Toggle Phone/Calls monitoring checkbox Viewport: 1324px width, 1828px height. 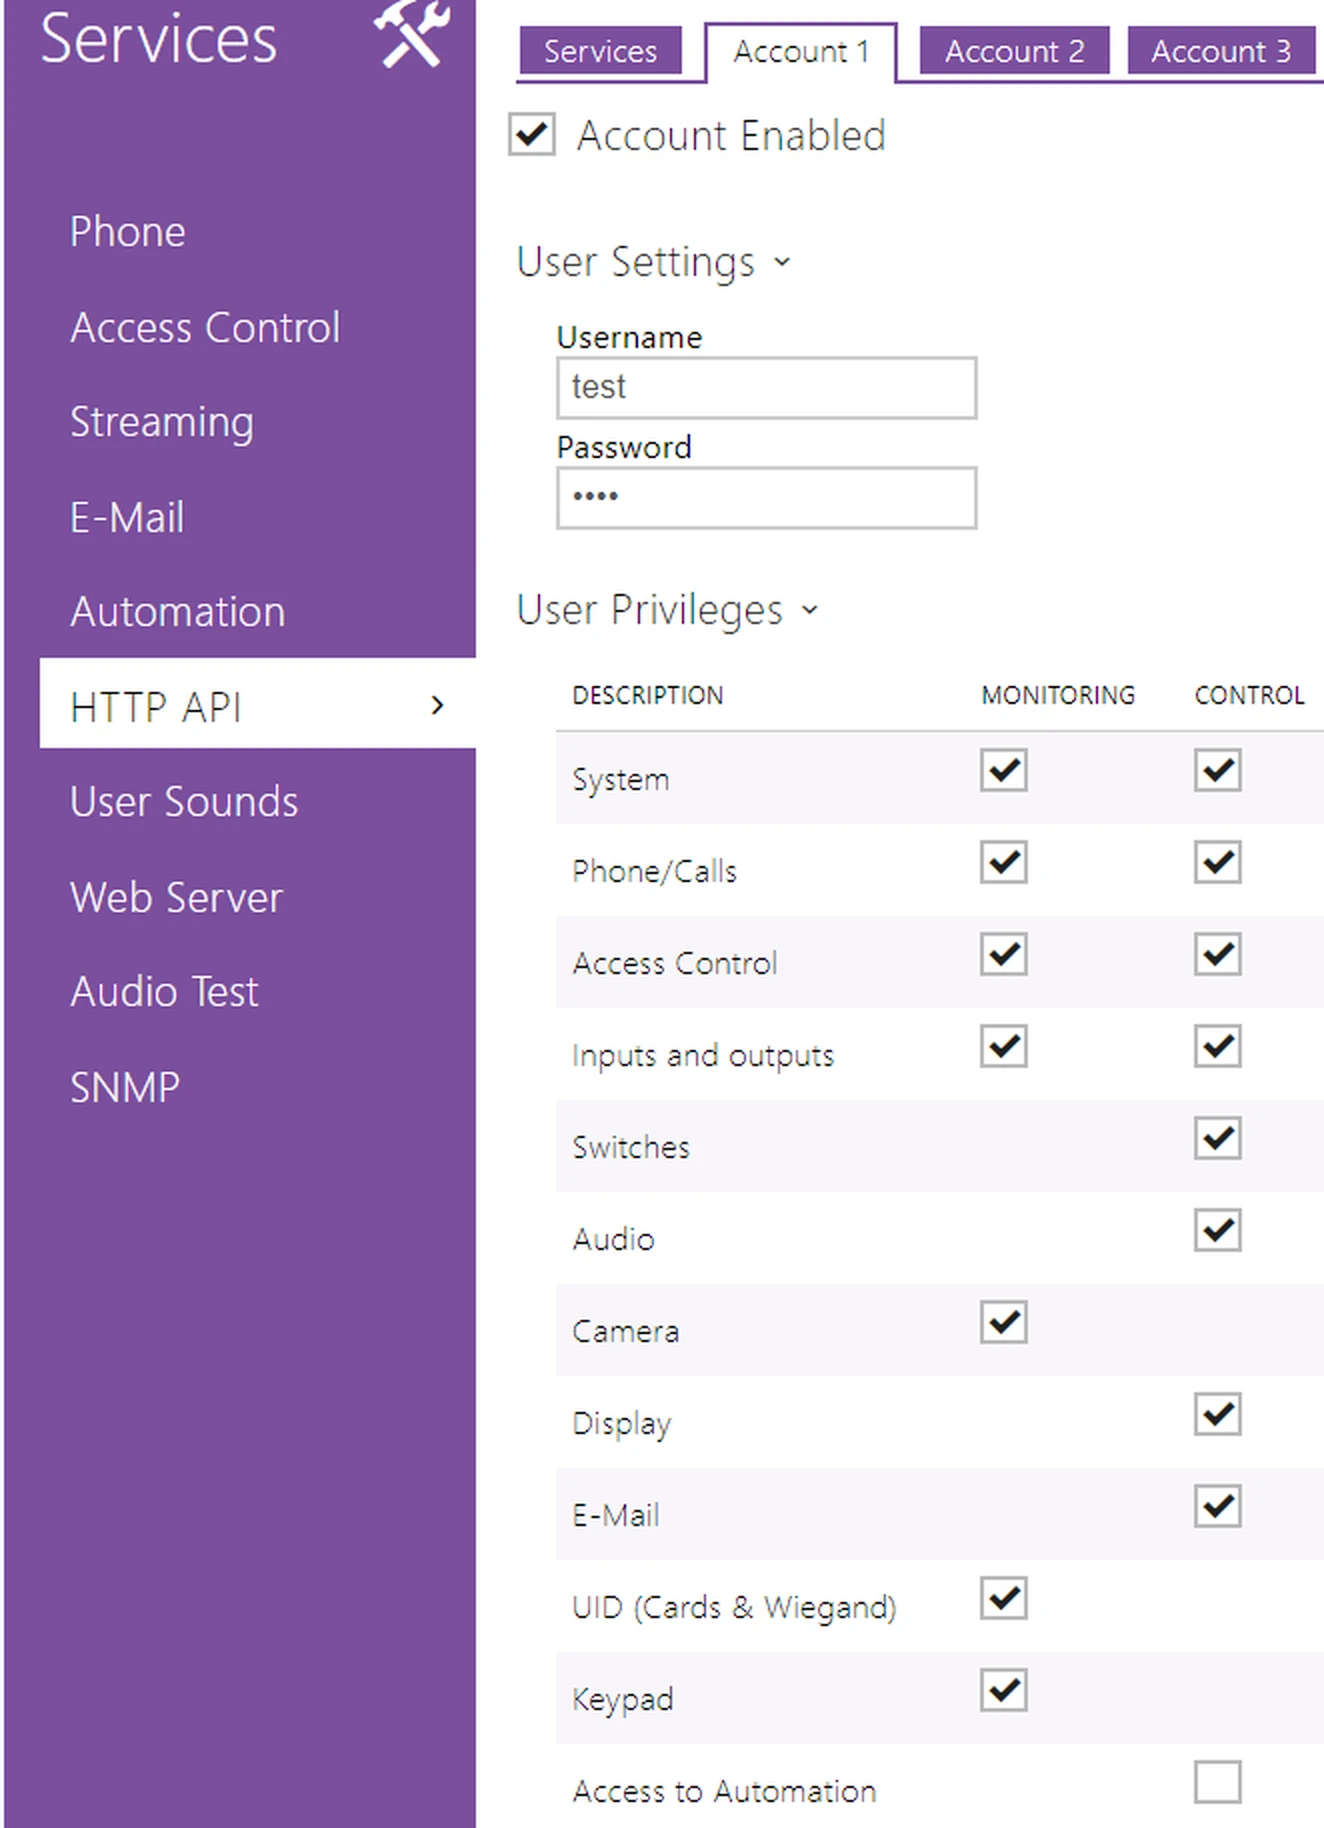click(1004, 862)
